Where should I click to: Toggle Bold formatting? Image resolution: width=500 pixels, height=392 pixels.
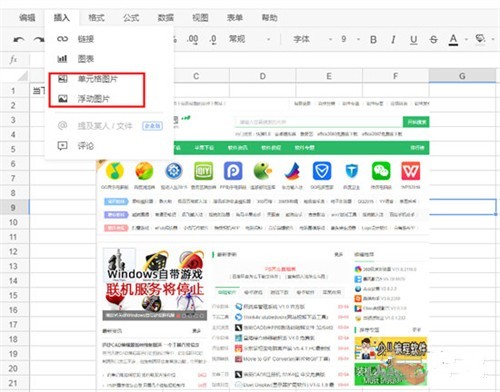(373, 40)
